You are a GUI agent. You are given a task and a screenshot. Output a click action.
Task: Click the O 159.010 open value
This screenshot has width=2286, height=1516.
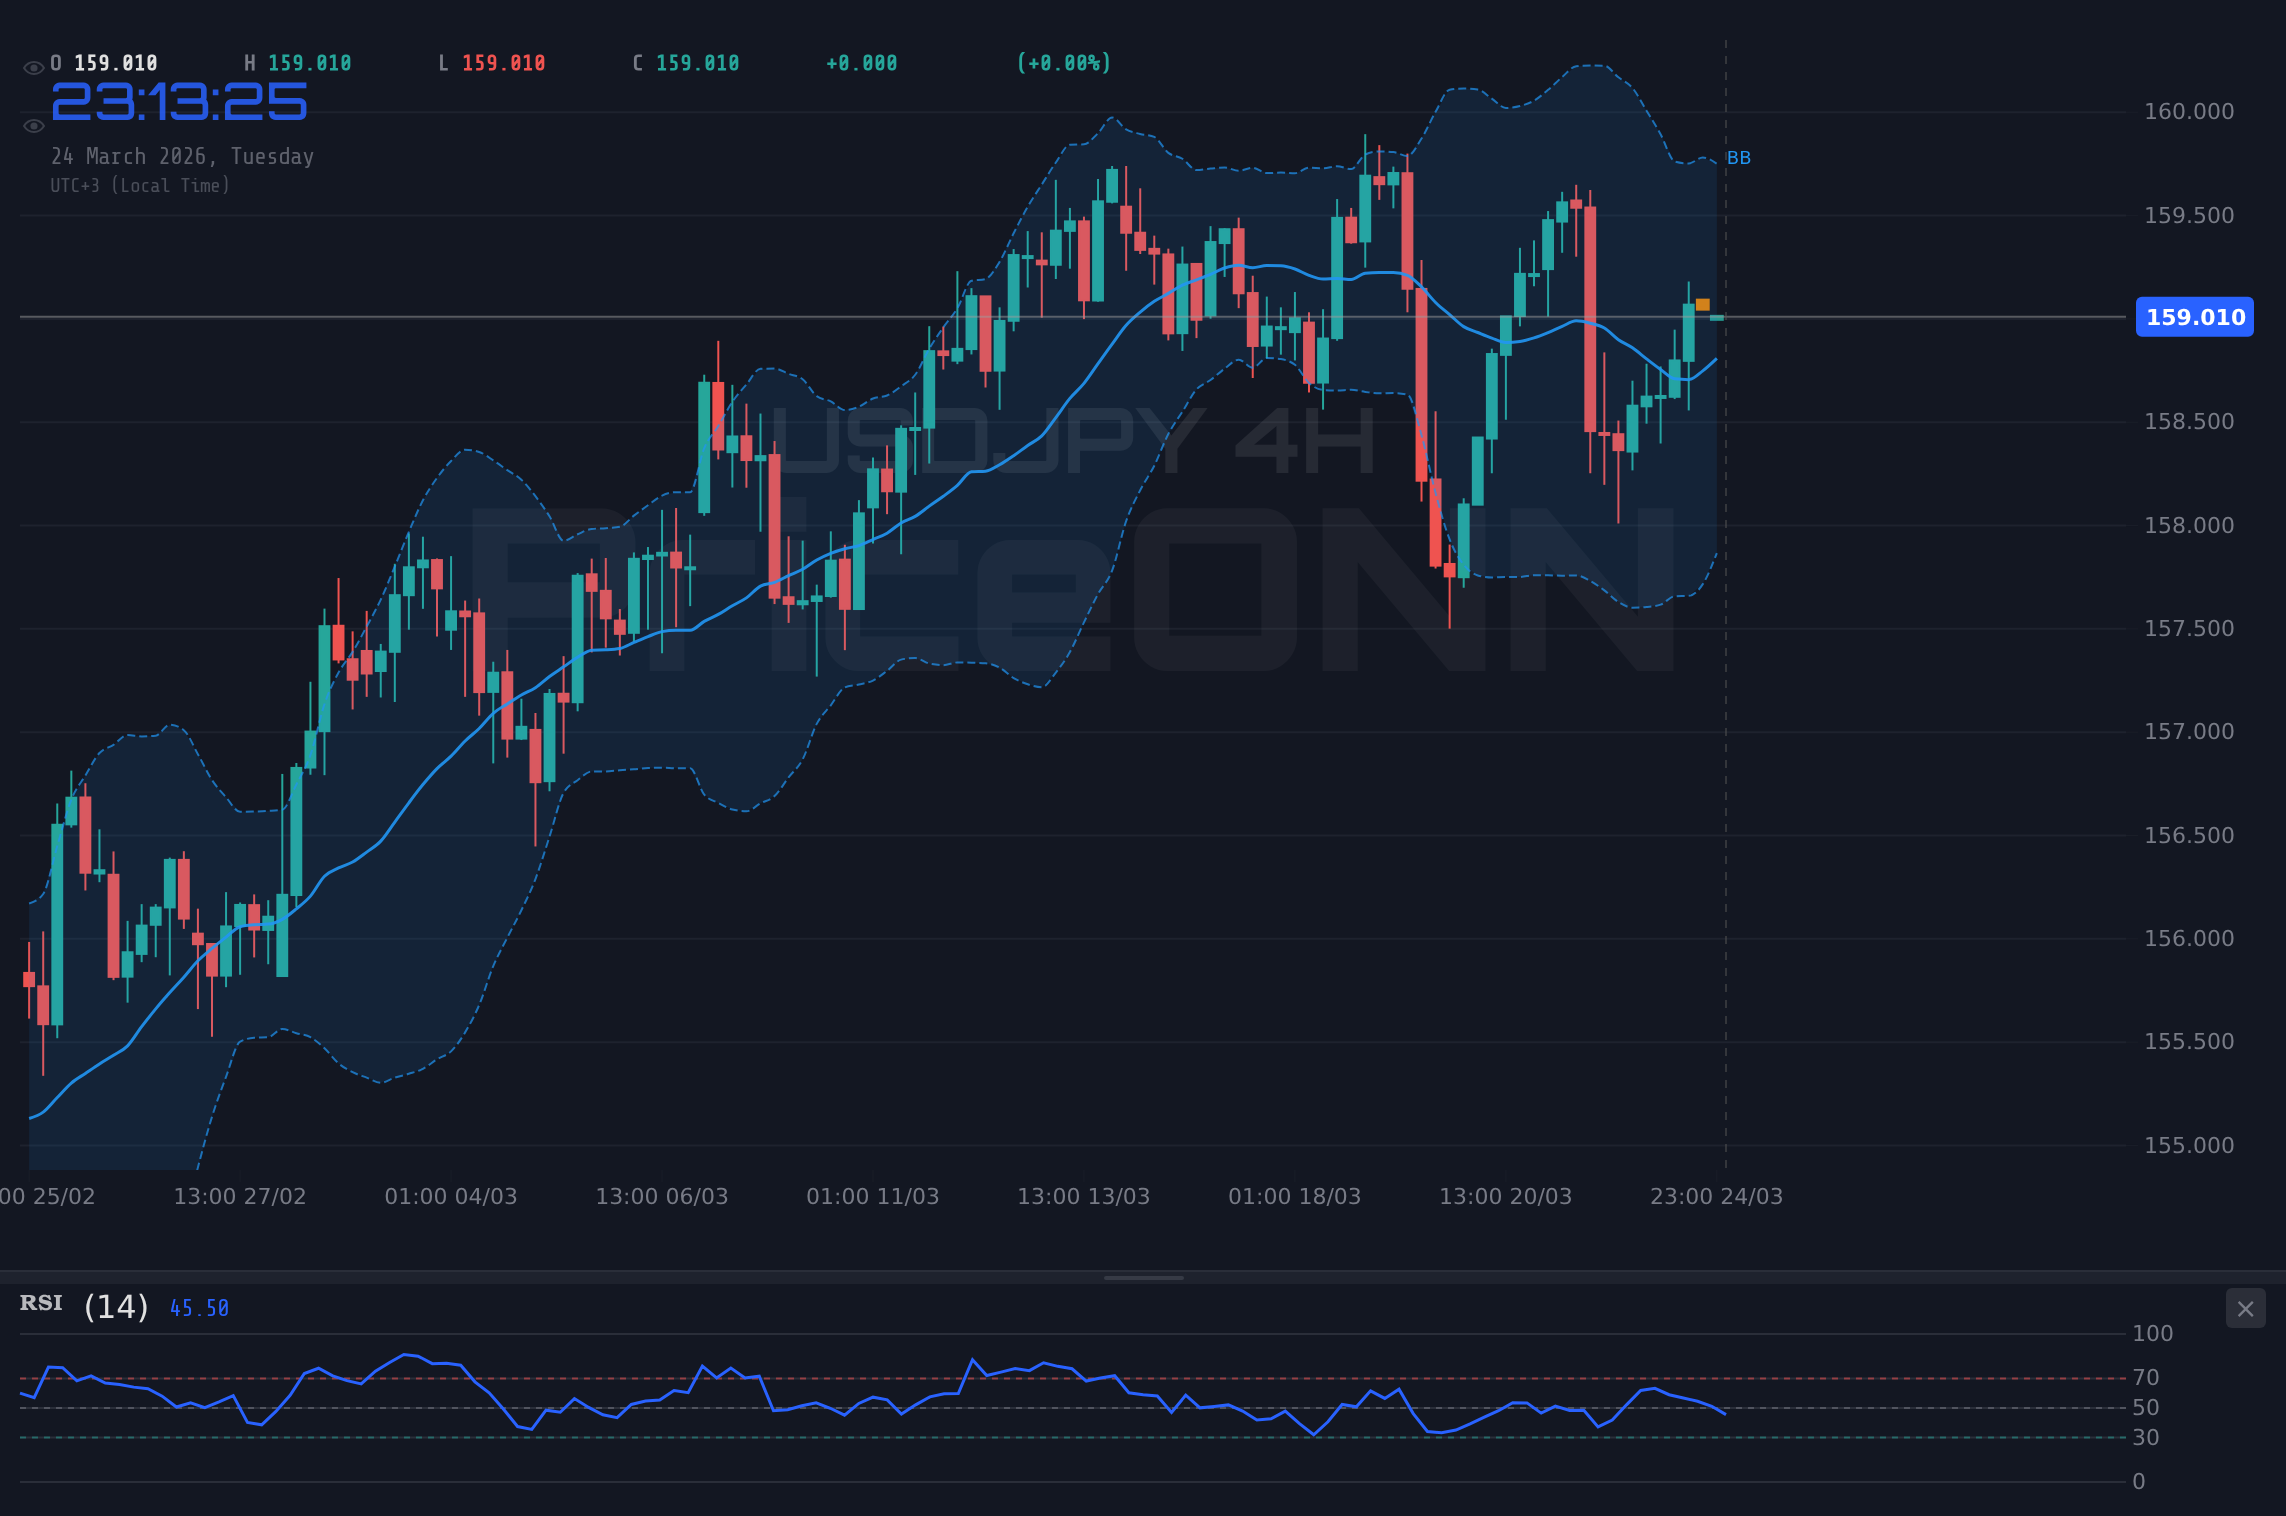point(105,62)
